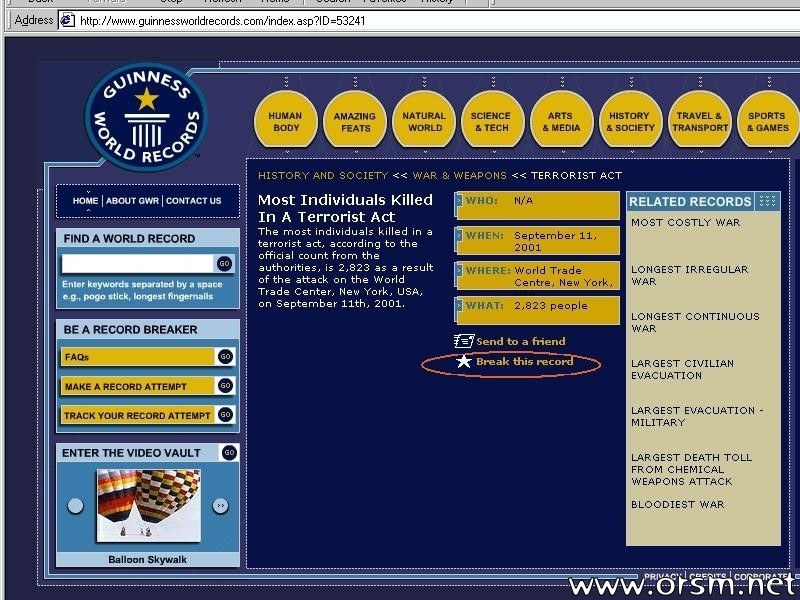Click GO icon for Enter The Video Vault
The image size is (800, 600).
point(230,452)
